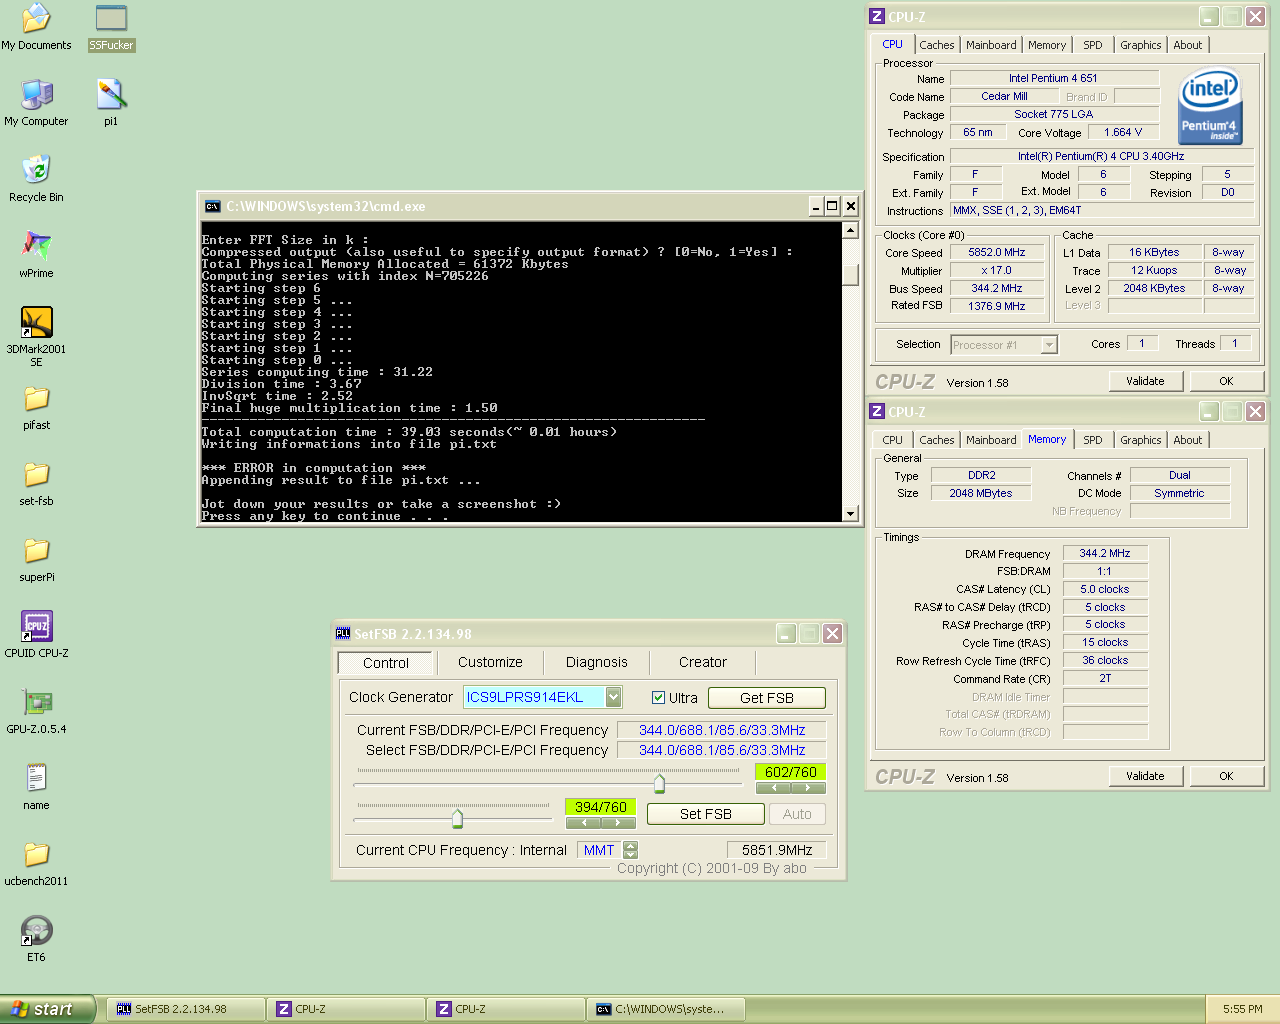Click the upper FSB slider thumb

pos(659,783)
